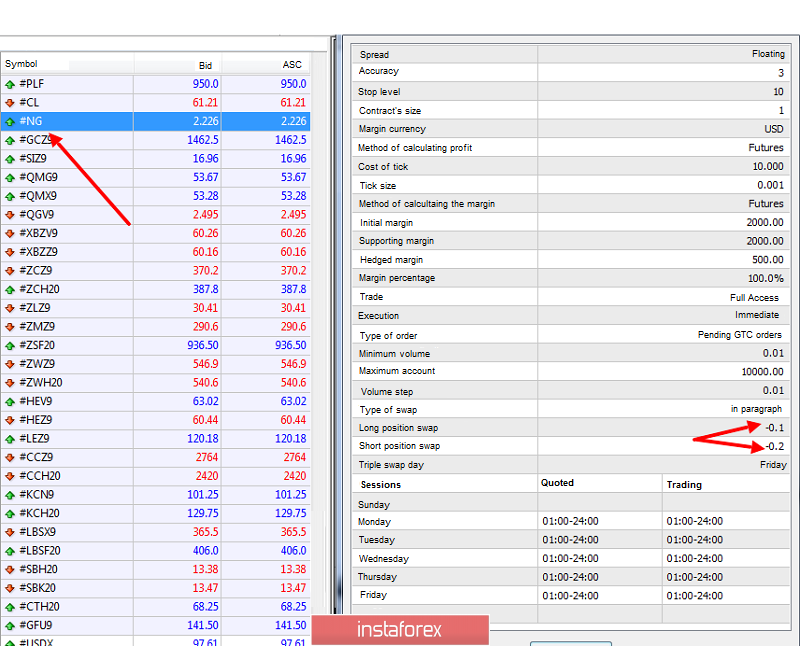This screenshot has height=646, width=800.
Task: Click the red arrow icon beside #ZCZ9
Action: 10,271
